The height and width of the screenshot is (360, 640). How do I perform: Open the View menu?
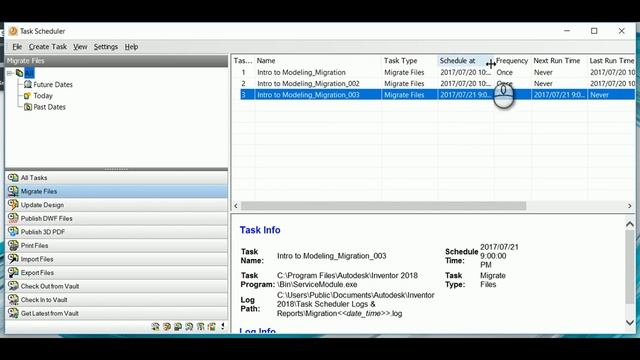tap(80, 47)
